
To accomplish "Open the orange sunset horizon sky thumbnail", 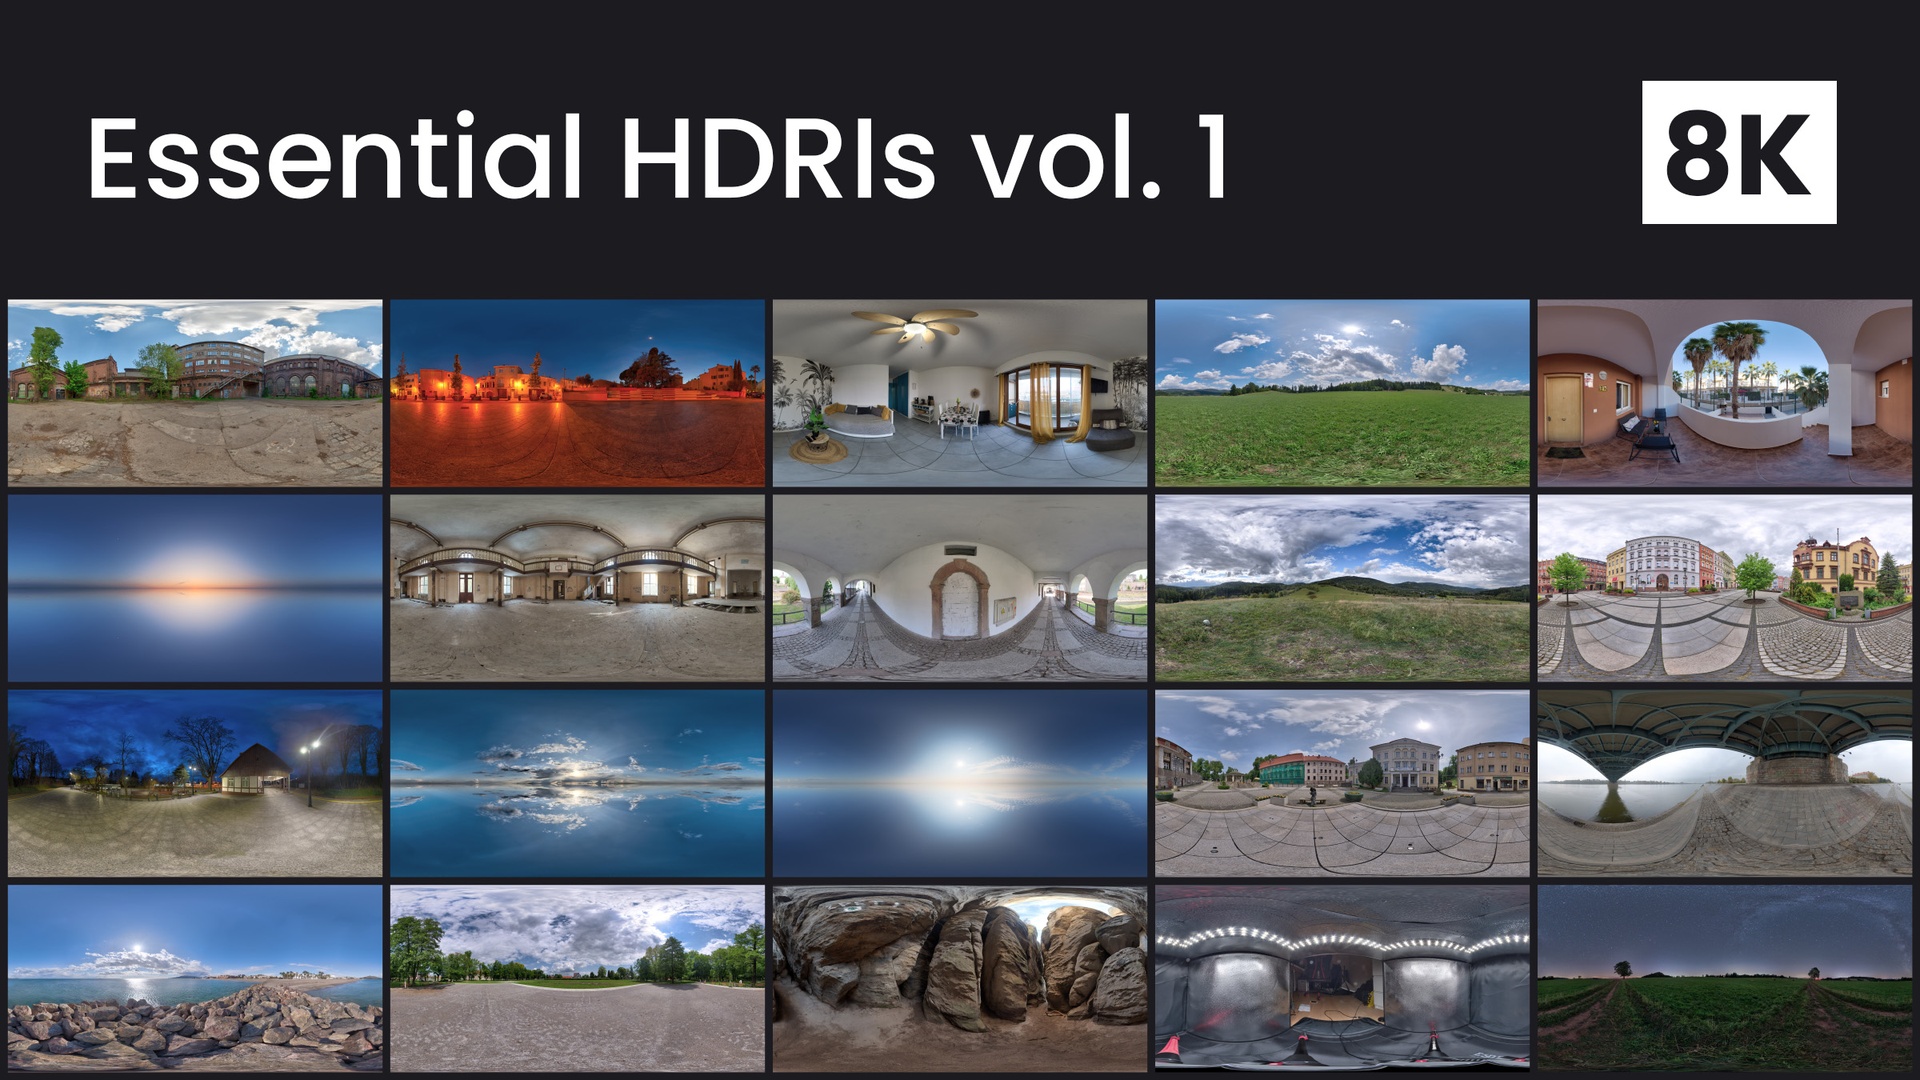I will [195, 588].
